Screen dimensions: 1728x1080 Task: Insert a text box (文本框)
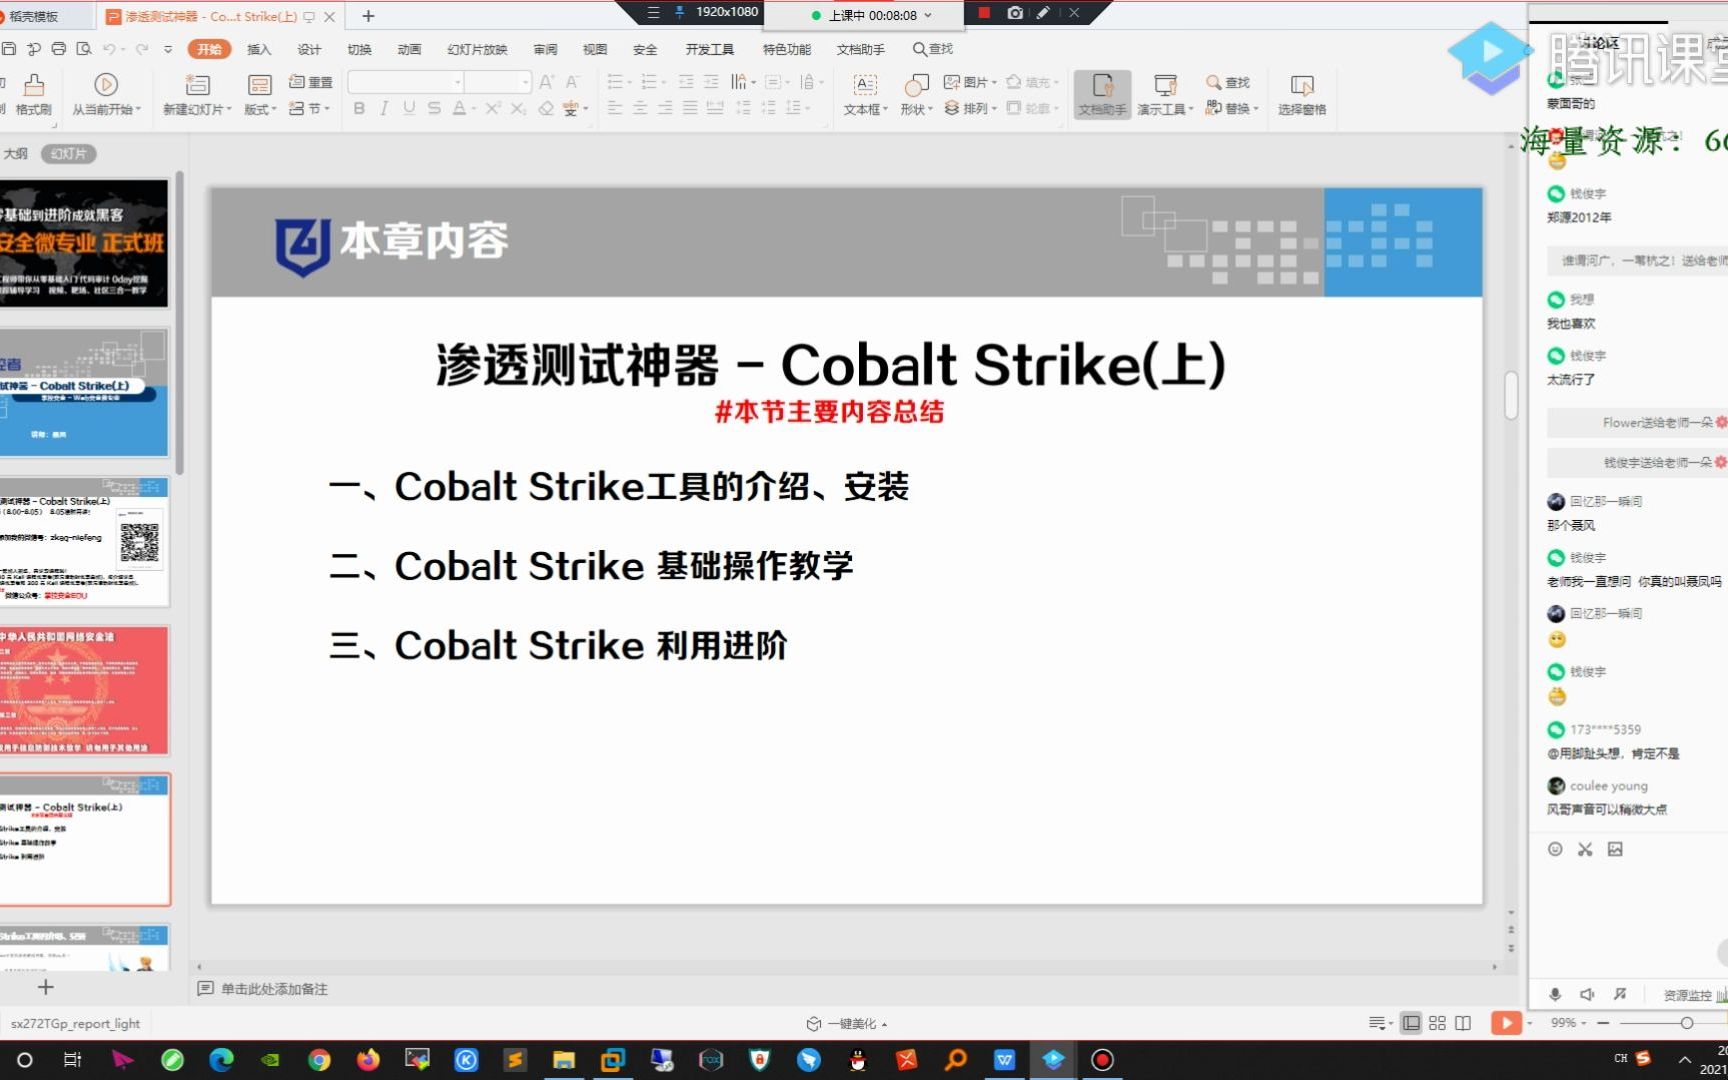(865, 94)
